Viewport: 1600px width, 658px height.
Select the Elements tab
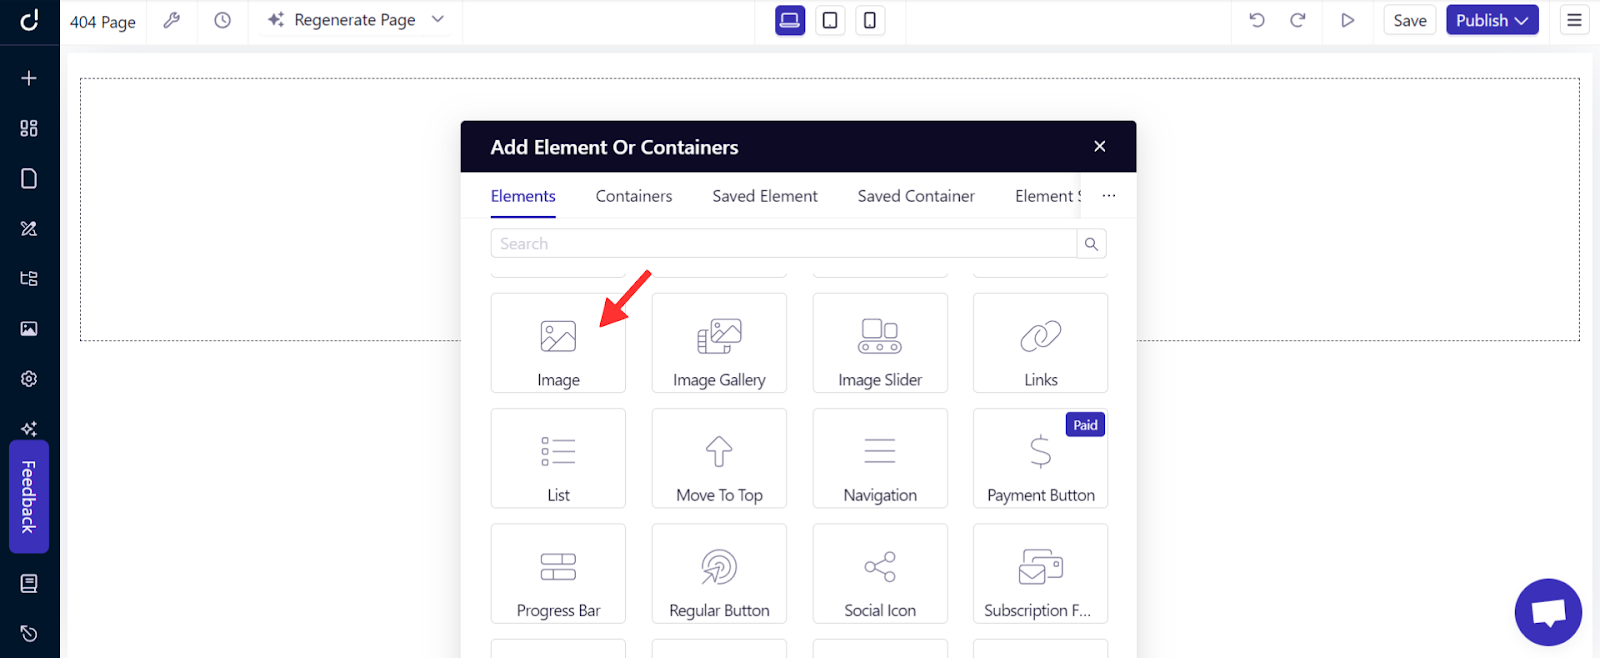tap(523, 196)
